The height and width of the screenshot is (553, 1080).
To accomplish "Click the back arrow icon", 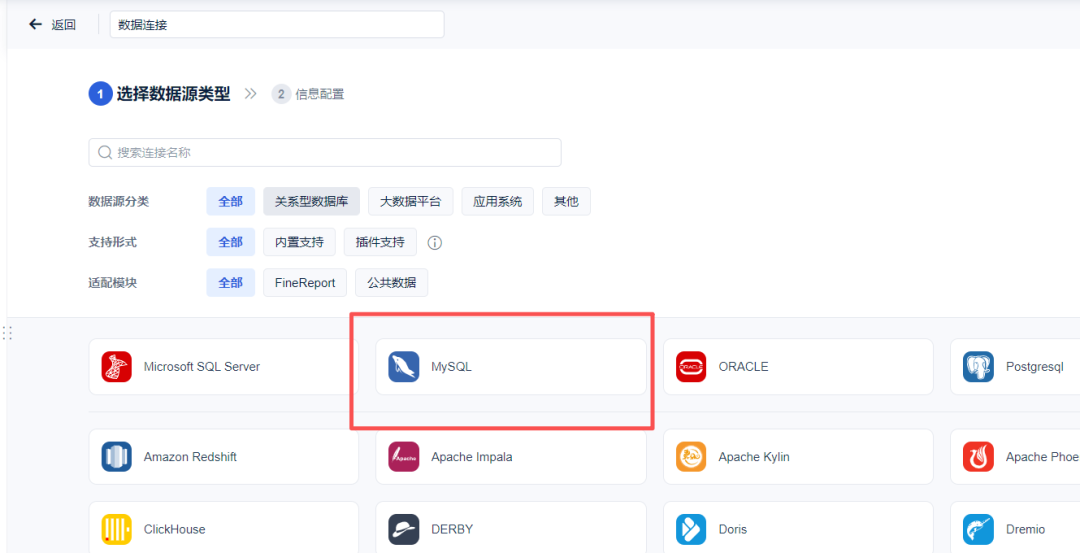I will [35, 25].
